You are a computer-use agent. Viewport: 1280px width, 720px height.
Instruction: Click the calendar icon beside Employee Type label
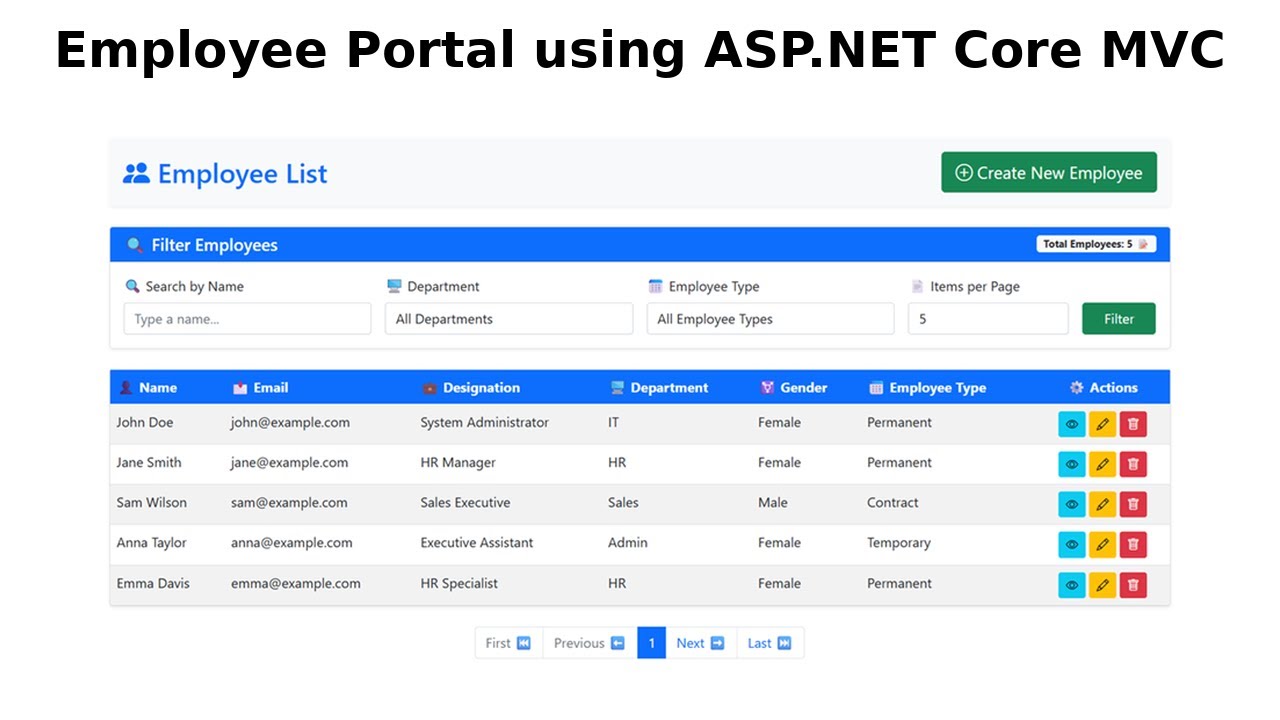coord(655,286)
